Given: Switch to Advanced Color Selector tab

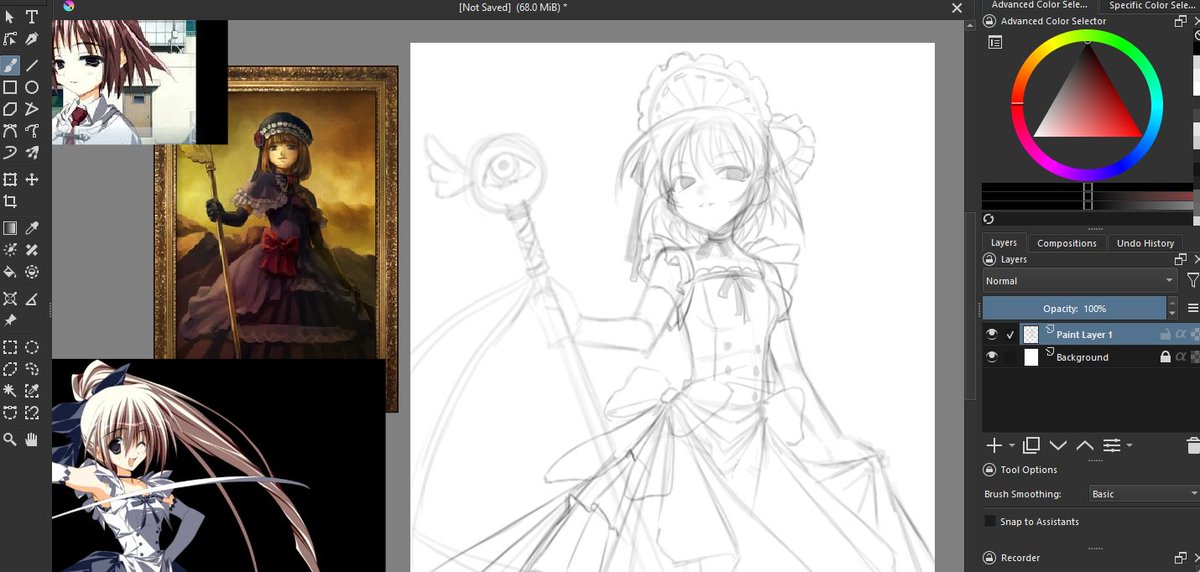Looking at the screenshot, I should (x=1039, y=5).
